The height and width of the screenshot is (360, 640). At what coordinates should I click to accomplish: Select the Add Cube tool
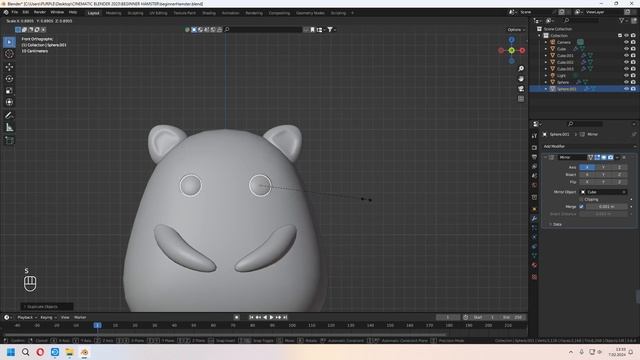point(9,140)
